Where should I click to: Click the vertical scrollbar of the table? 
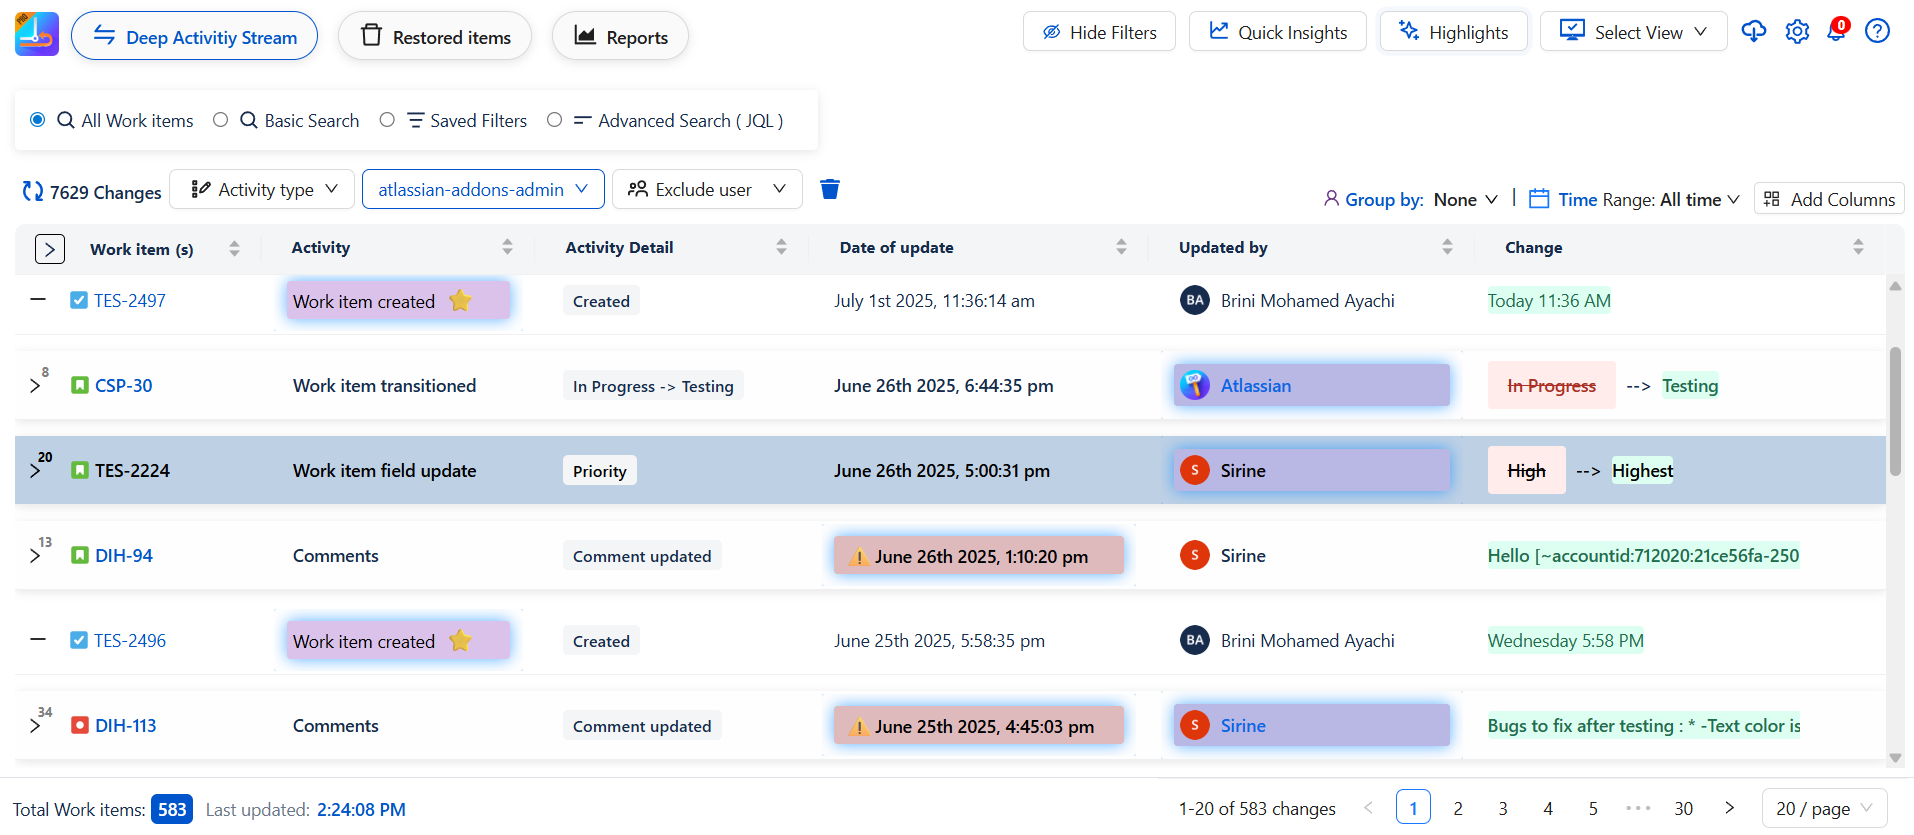coord(1894,411)
